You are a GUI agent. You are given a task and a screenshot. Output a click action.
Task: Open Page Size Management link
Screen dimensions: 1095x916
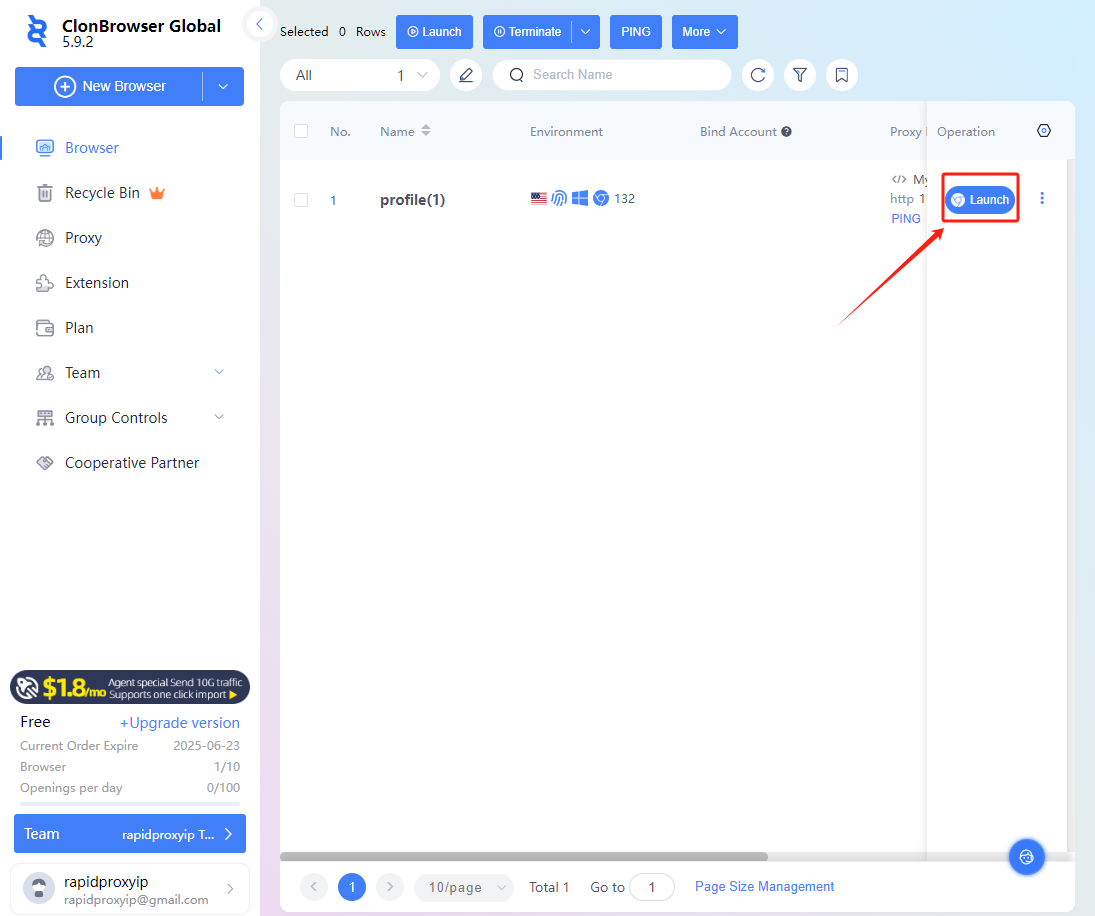pyautogui.click(x=764, y=886)
